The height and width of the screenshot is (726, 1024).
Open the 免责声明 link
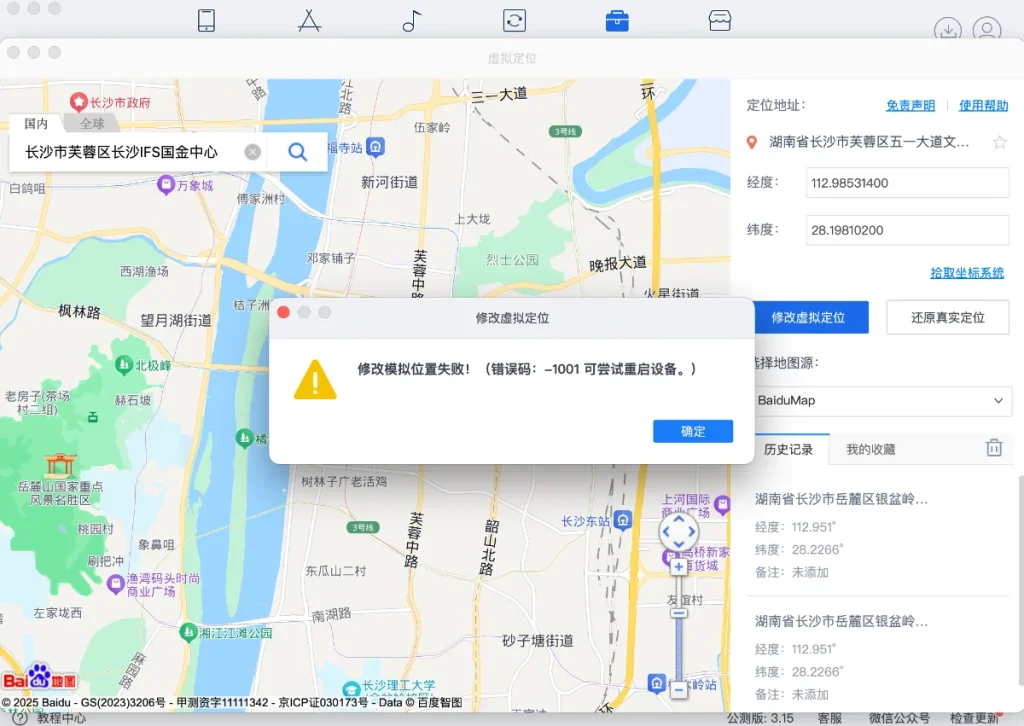(x=910, y=105)
